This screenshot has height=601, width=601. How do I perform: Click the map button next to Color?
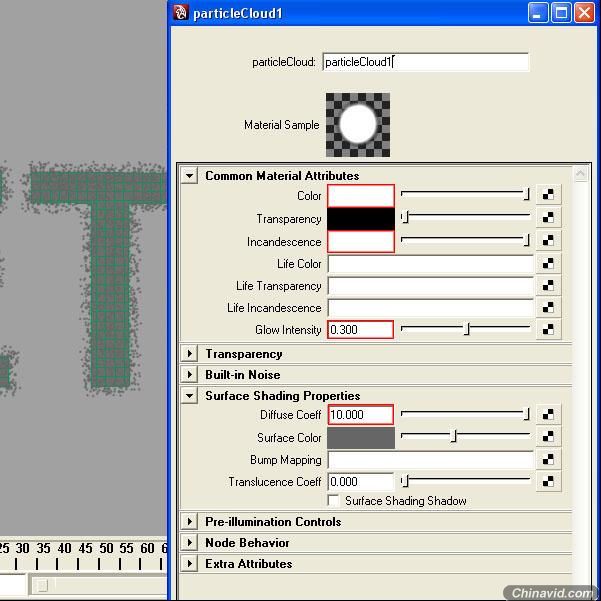pos(548,194)
